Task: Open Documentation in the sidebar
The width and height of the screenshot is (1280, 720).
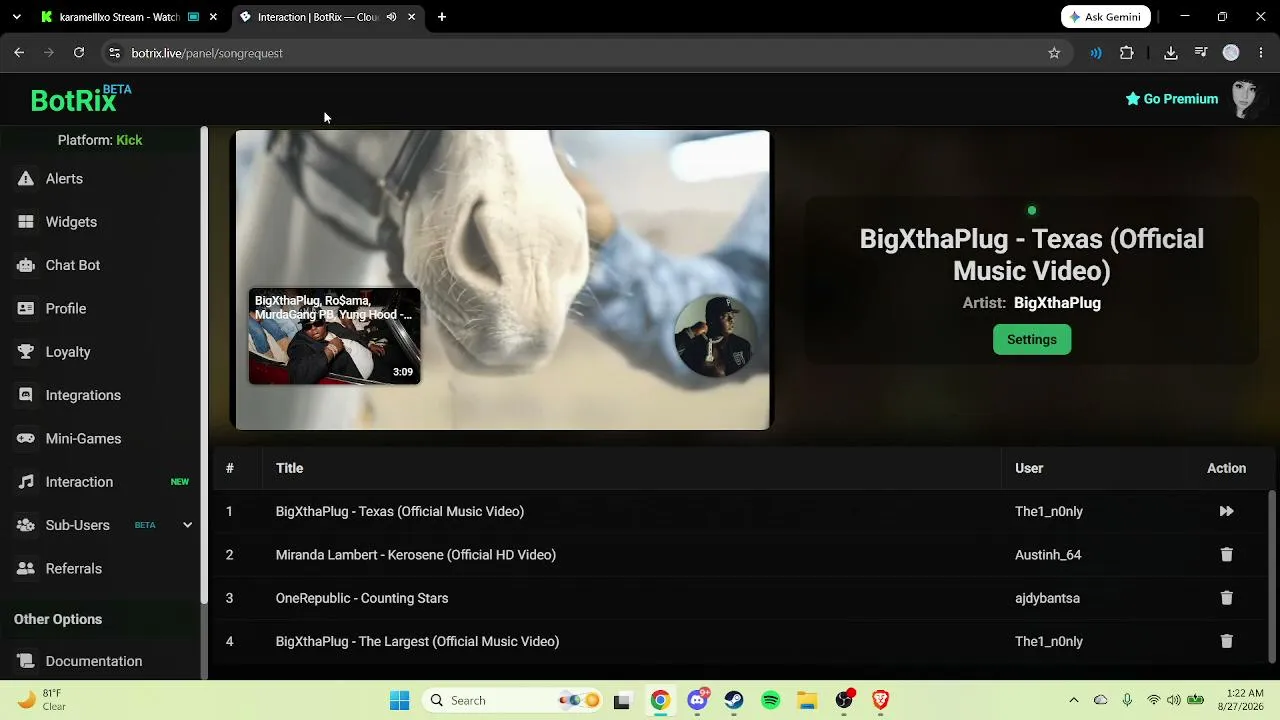Action: [94, 661]
